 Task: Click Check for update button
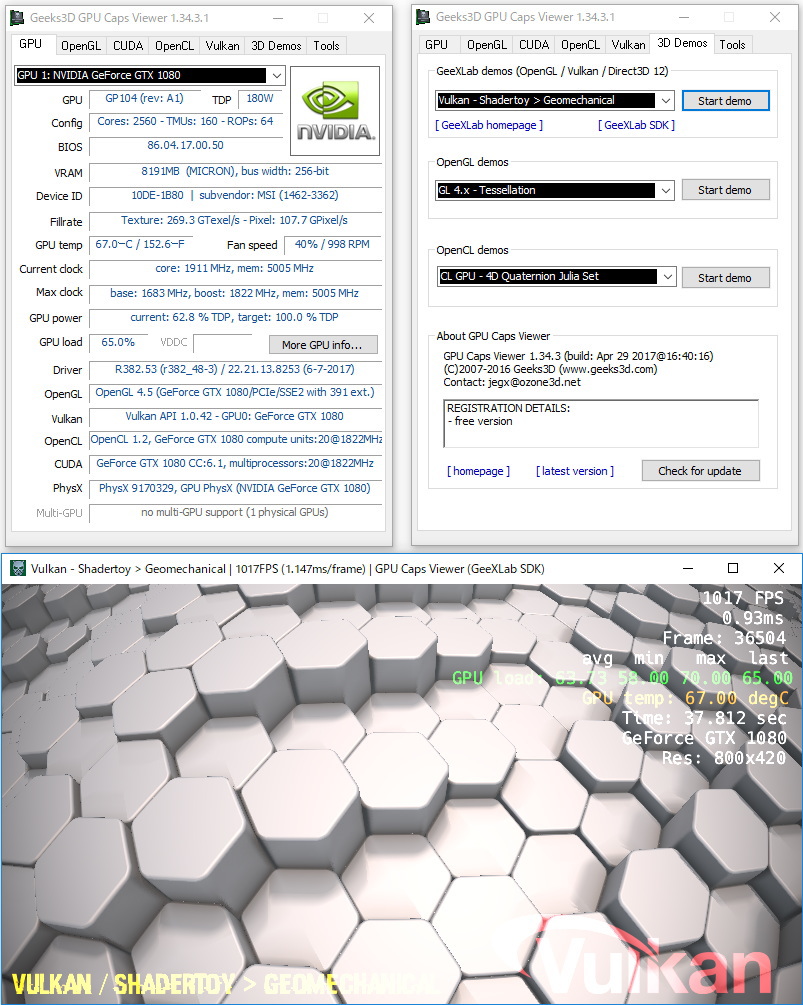(700, 470)
